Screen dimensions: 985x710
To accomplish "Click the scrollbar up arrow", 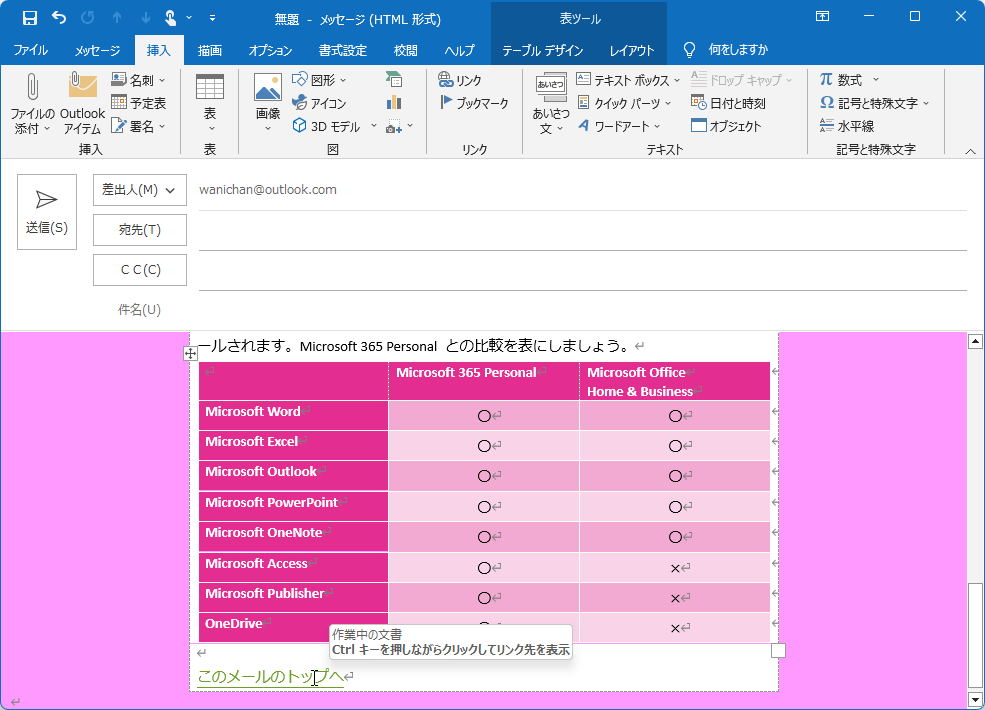I will tap(975, 342).
